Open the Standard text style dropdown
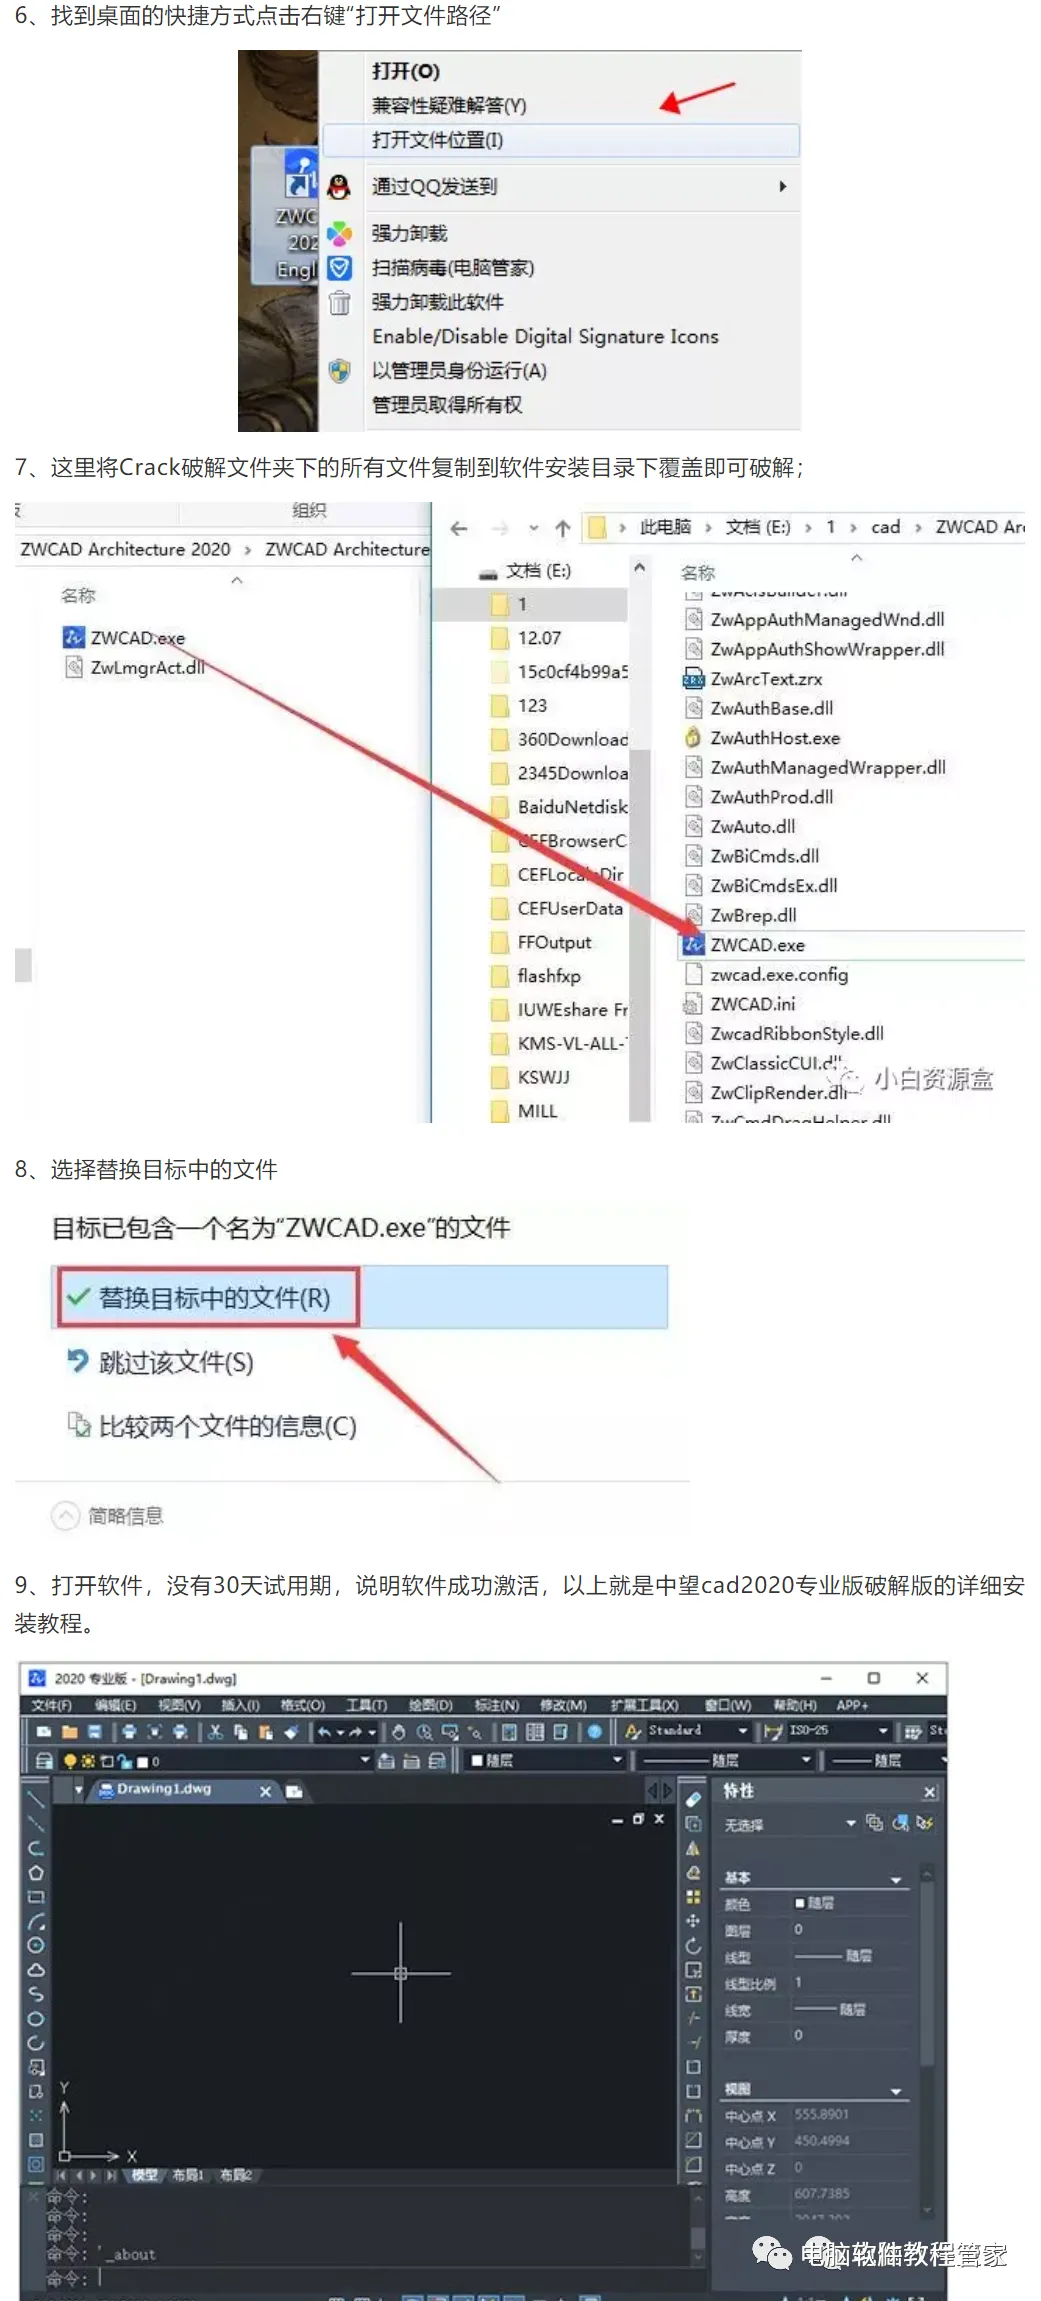The height and width of the screenshot is (2301, 1041). (742, 1731)
